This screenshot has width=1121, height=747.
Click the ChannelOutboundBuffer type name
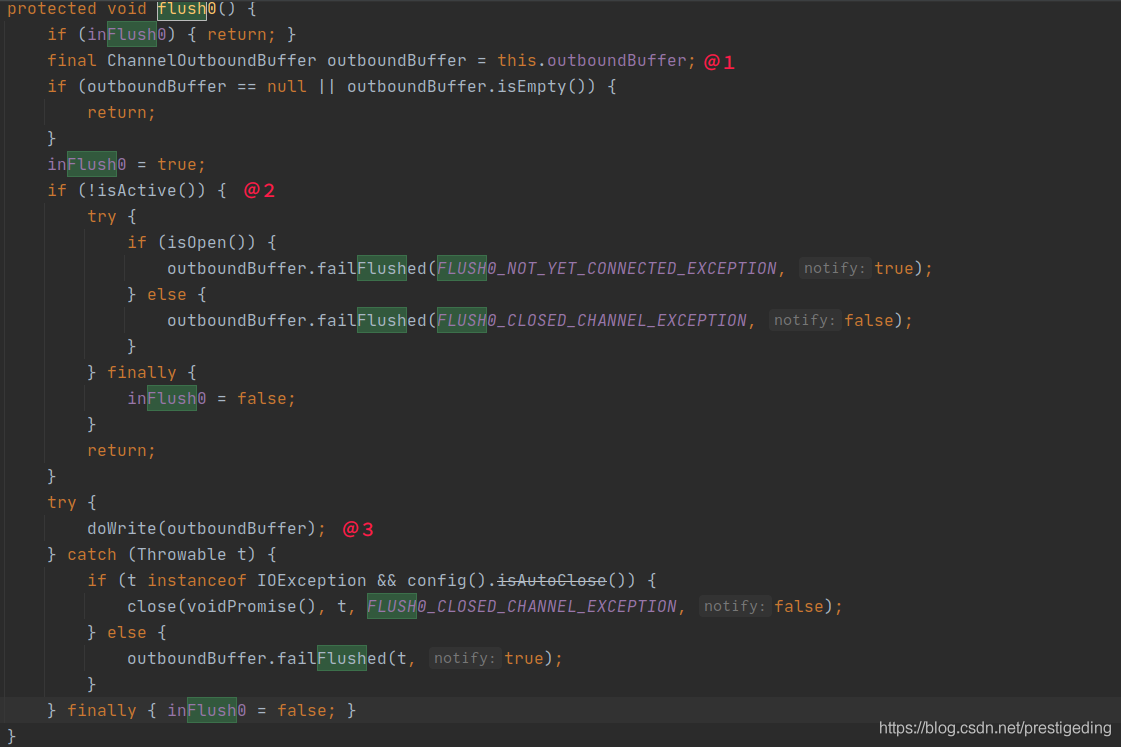click(x=212, y=61)
